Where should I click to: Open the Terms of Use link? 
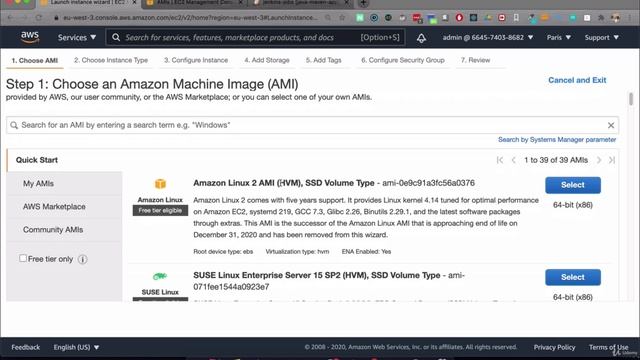tap(608, 347)
